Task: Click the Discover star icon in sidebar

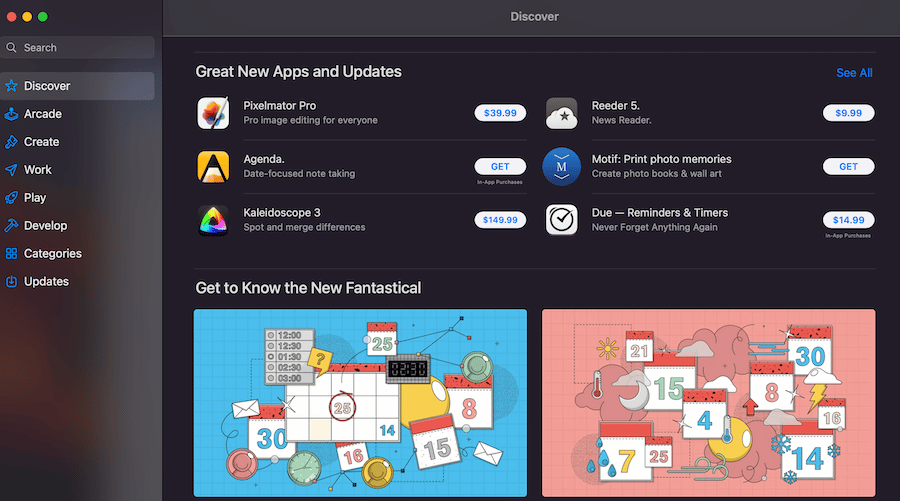Action: click(x=11, y=86)
